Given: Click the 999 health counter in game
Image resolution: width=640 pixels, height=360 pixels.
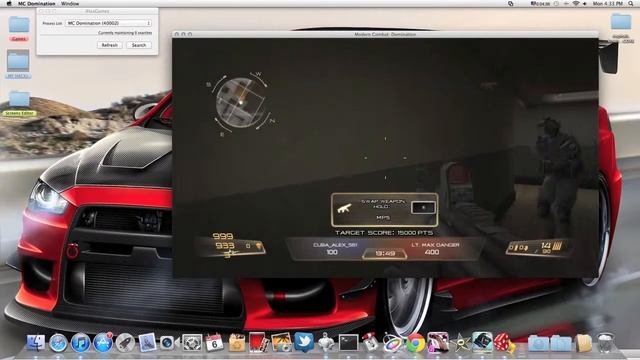Looking at the screenshot, I should coord(223,236).
